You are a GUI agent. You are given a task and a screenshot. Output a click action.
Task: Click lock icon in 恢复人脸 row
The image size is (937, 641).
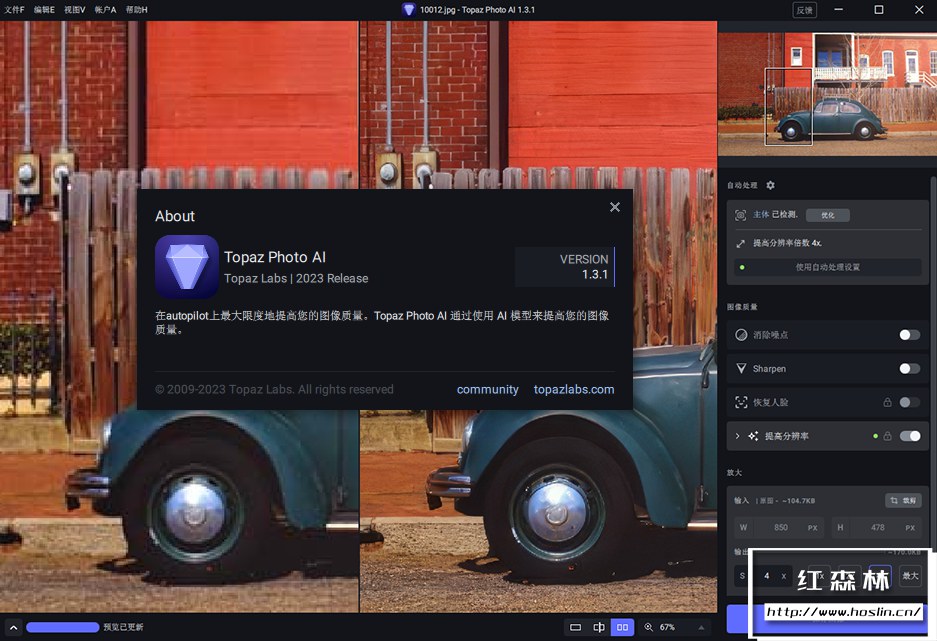pyautogui.click(x=887, y=402)
